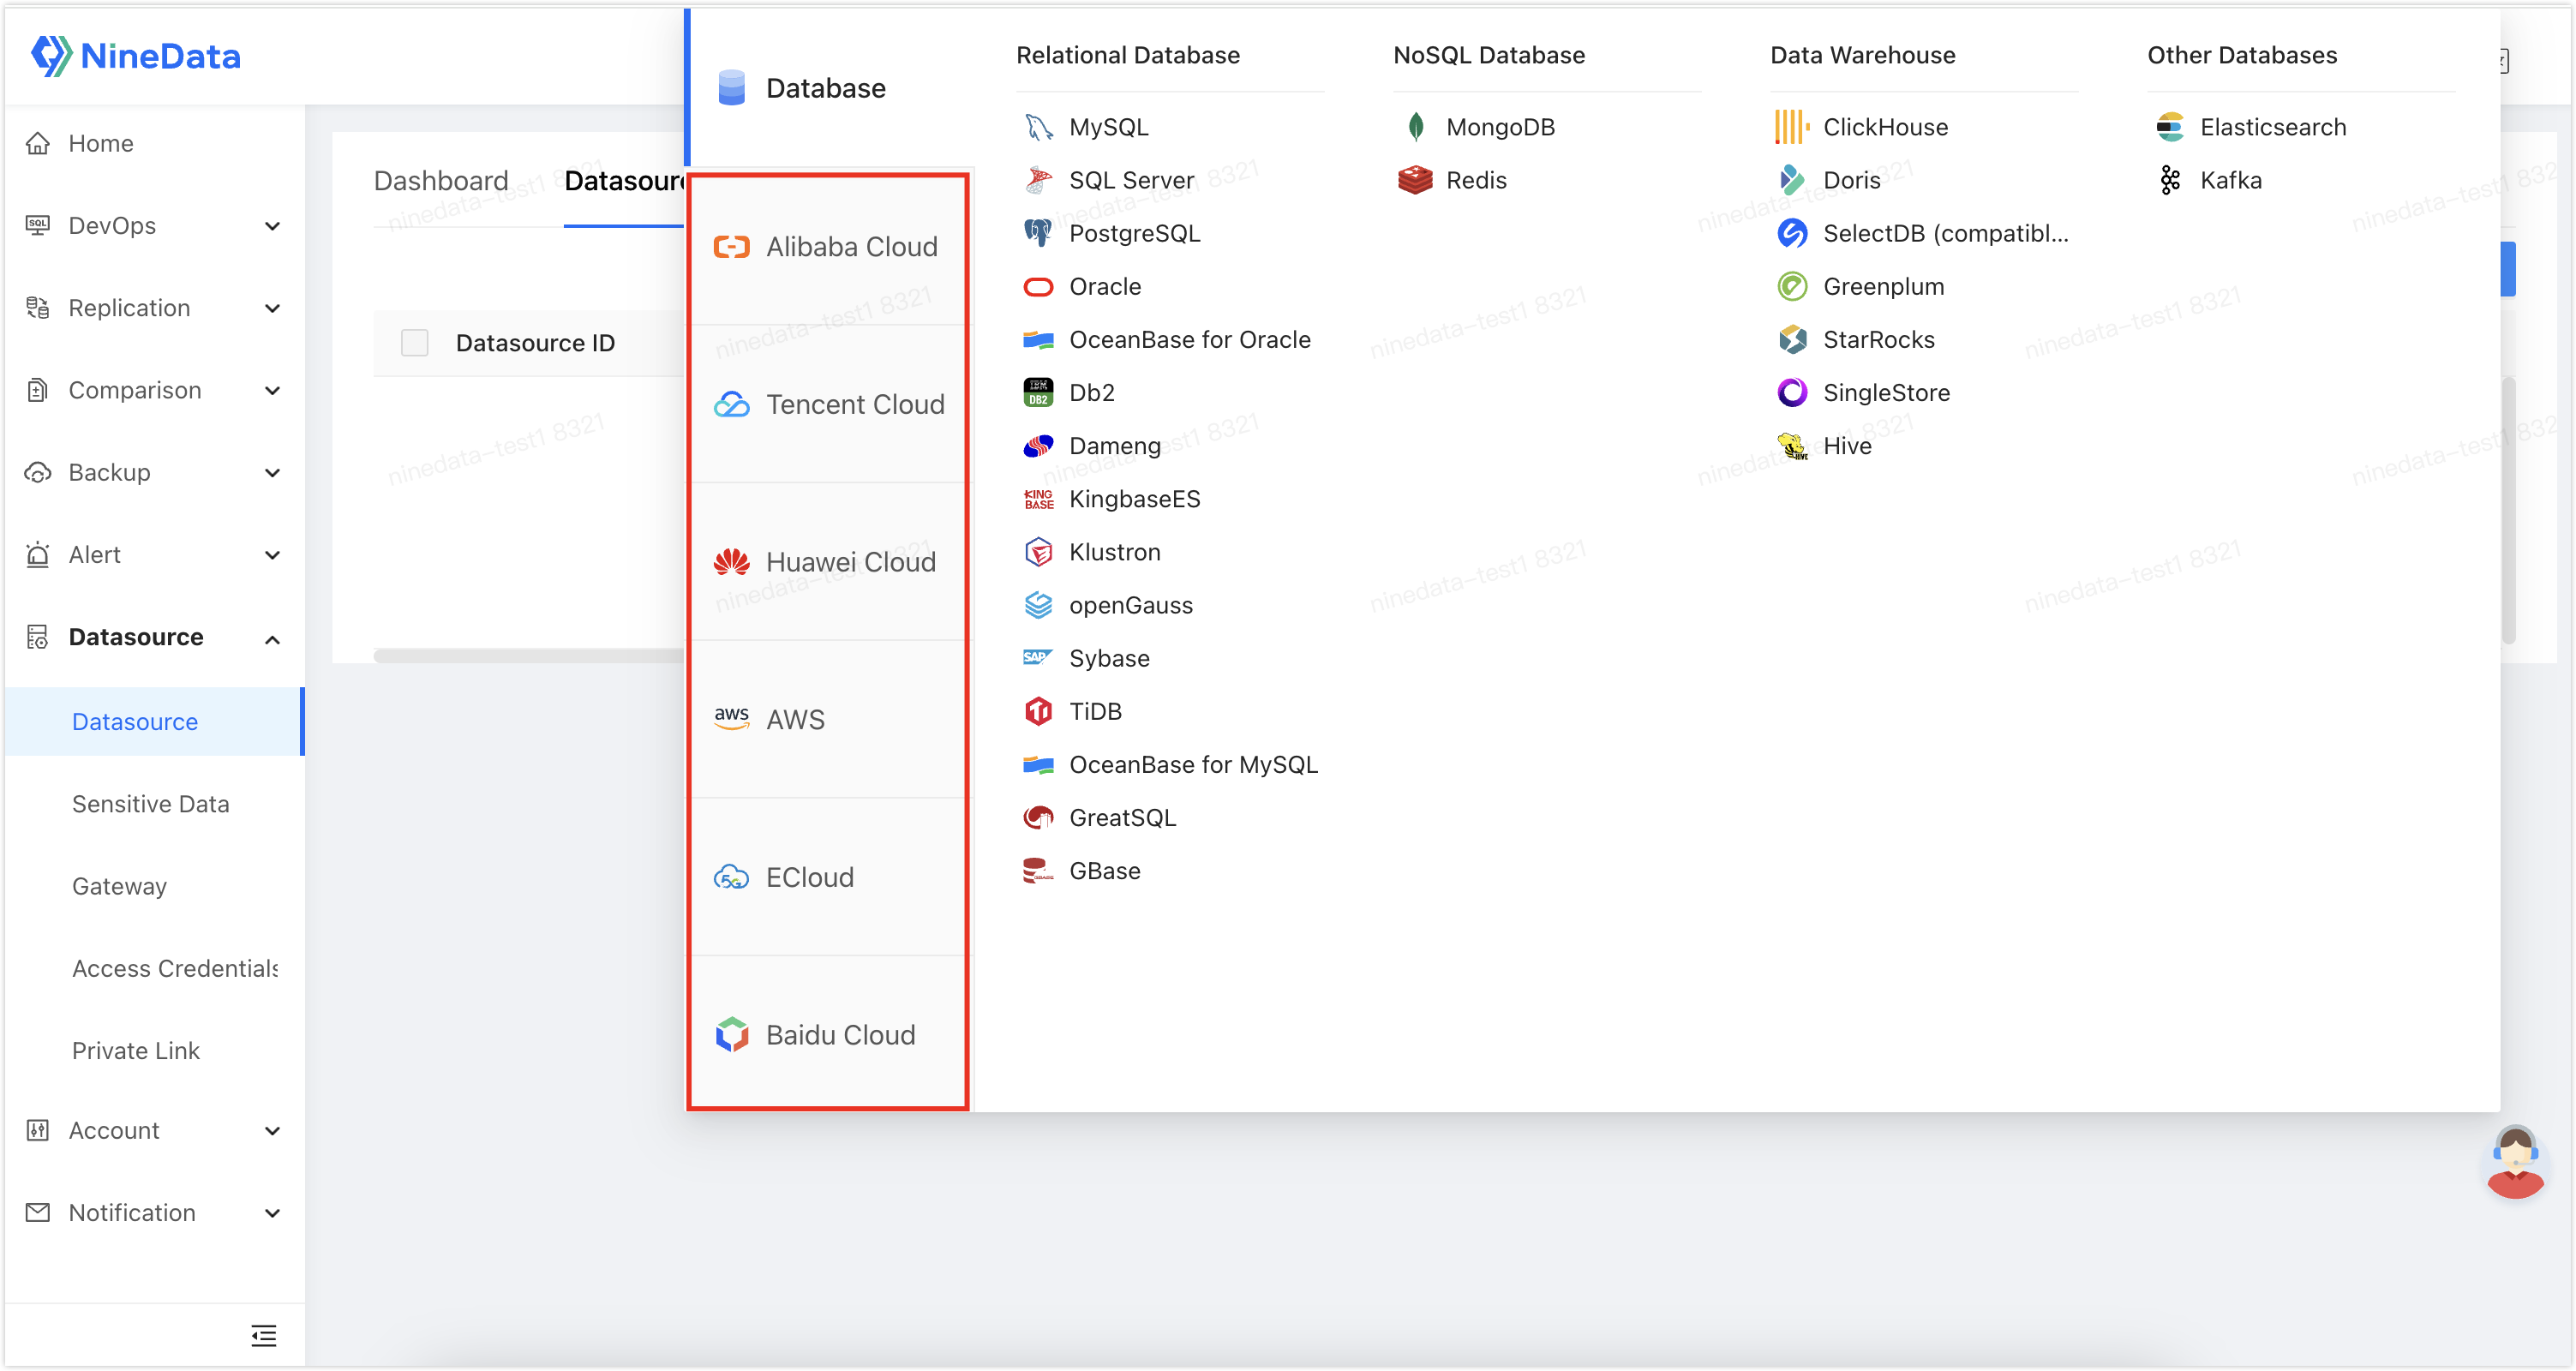Click the Backup cloud icon
This screenshot has width=2576, height=1371.
point(38,472)
